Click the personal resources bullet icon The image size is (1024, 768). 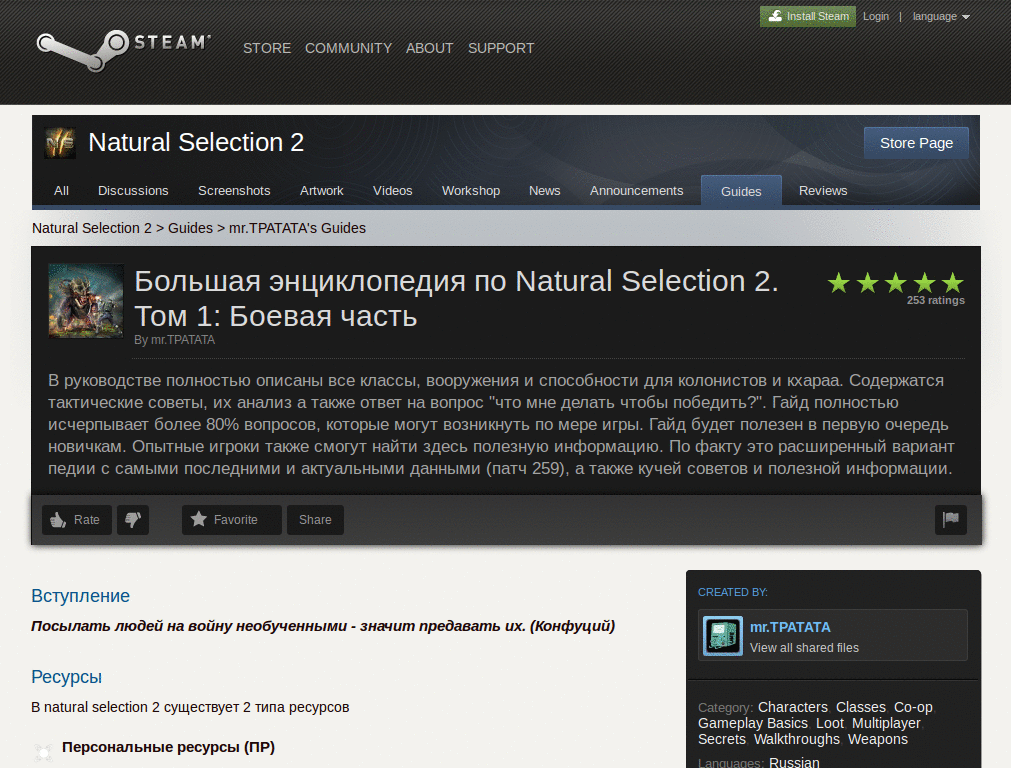click(x=43, y=752)
